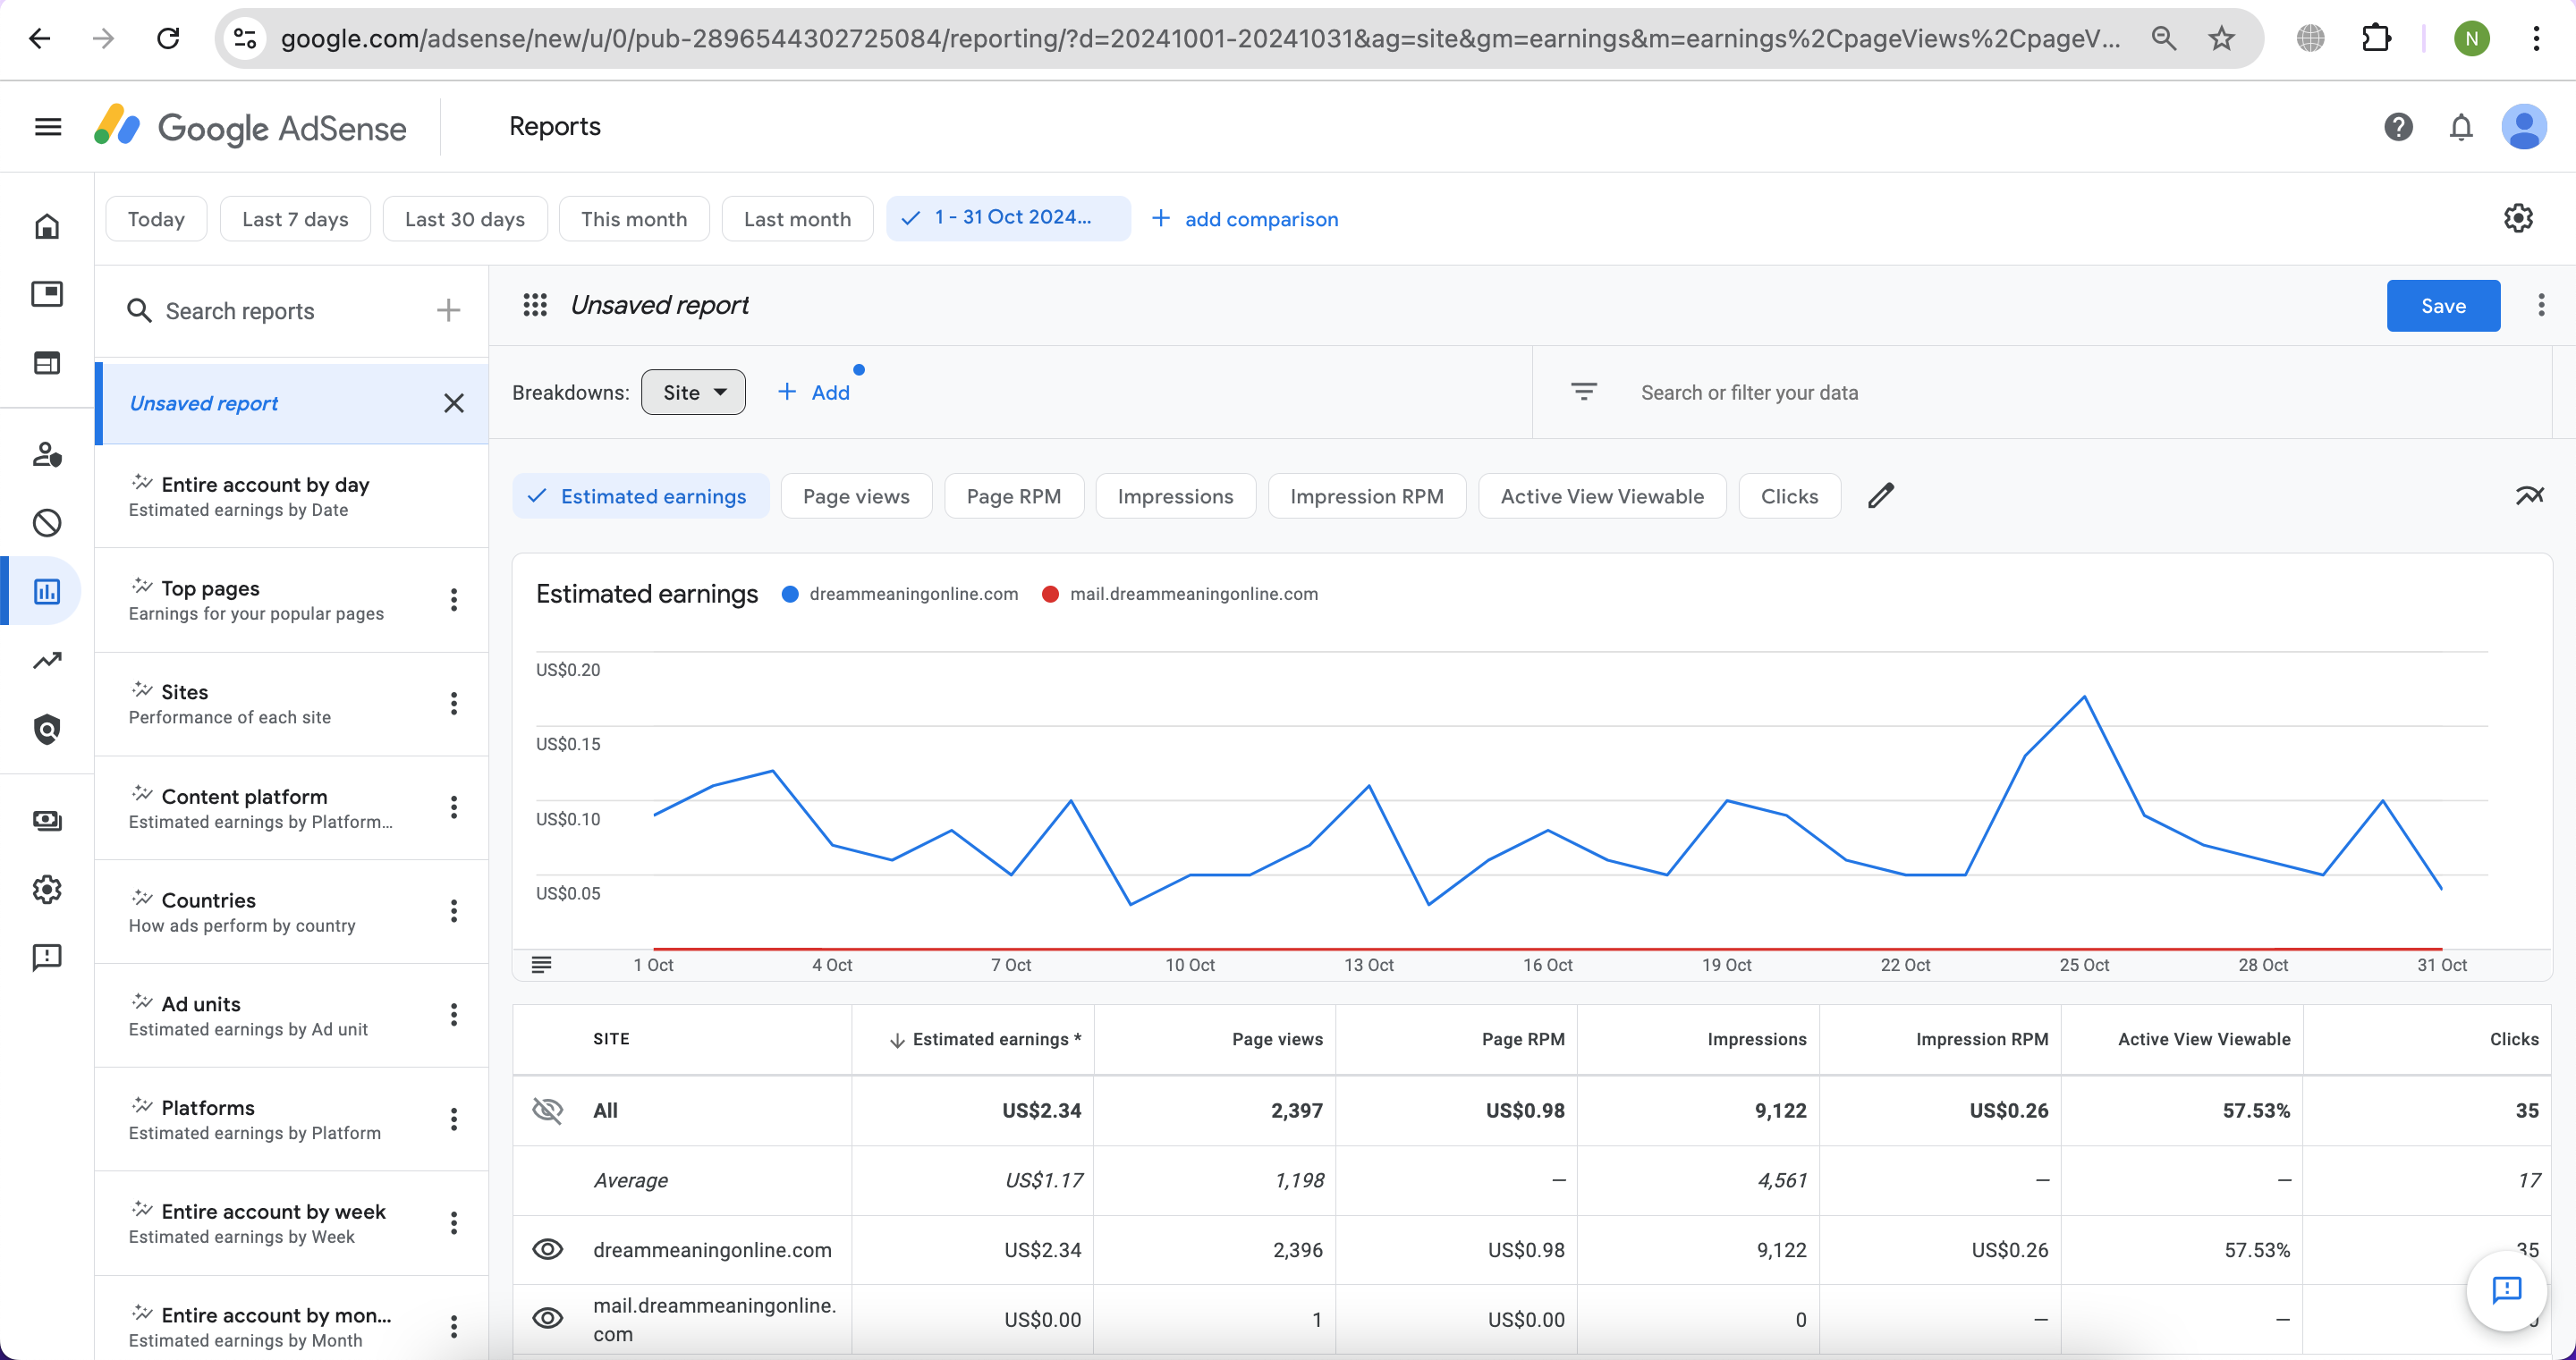Screen dimensions: 2576x1360
Task: Open options for Ad units report
Action: point(454,1016)
